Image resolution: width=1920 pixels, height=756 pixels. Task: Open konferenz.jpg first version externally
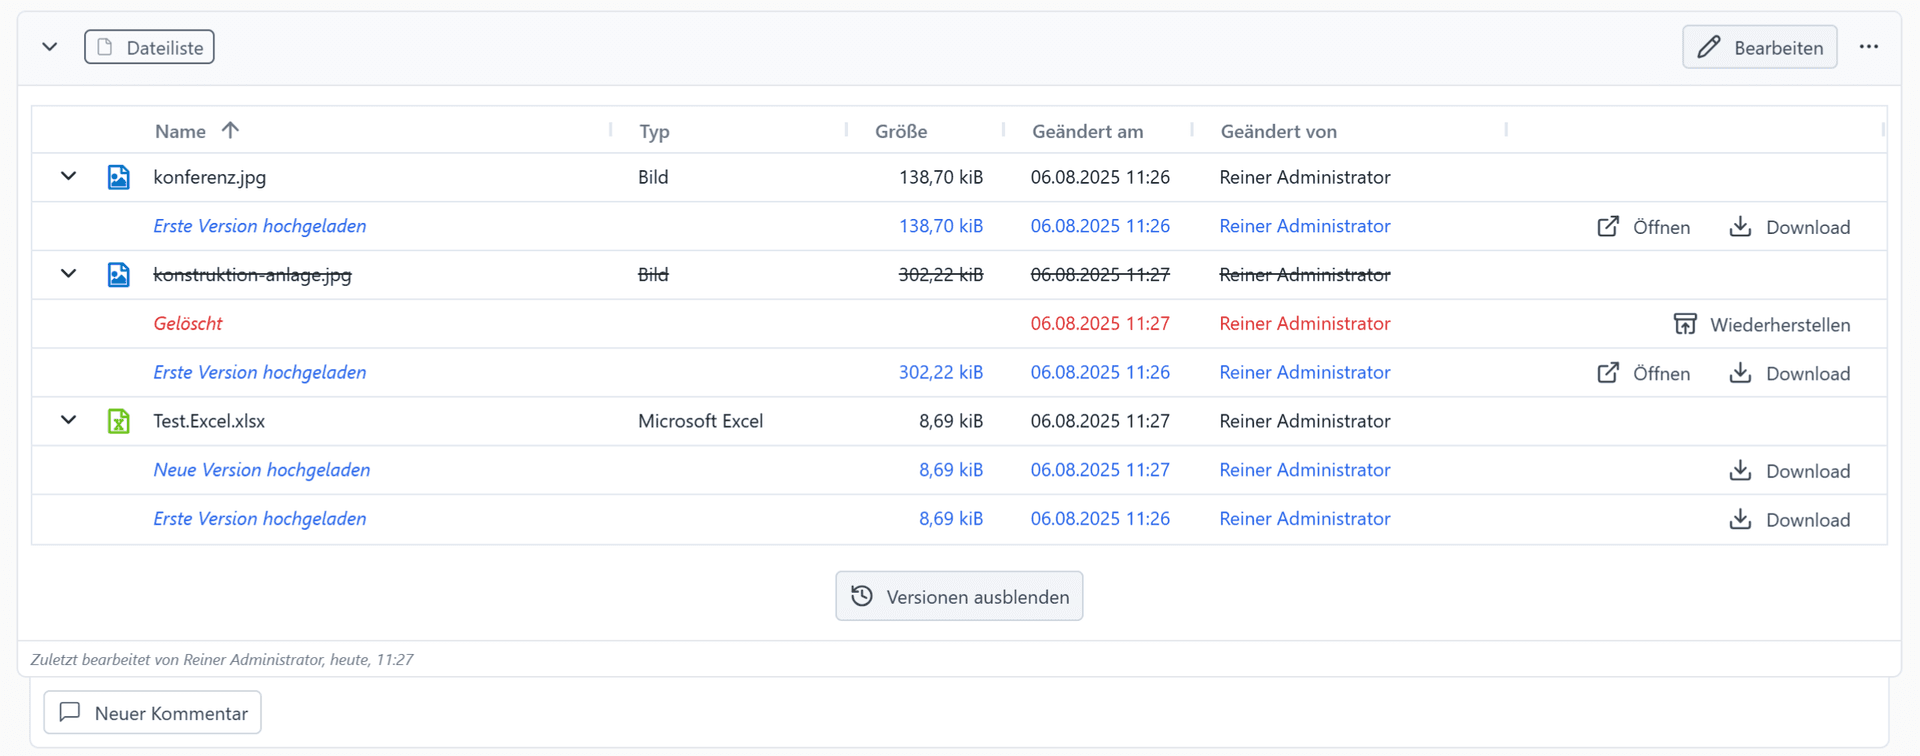(x=1643, y=227)
